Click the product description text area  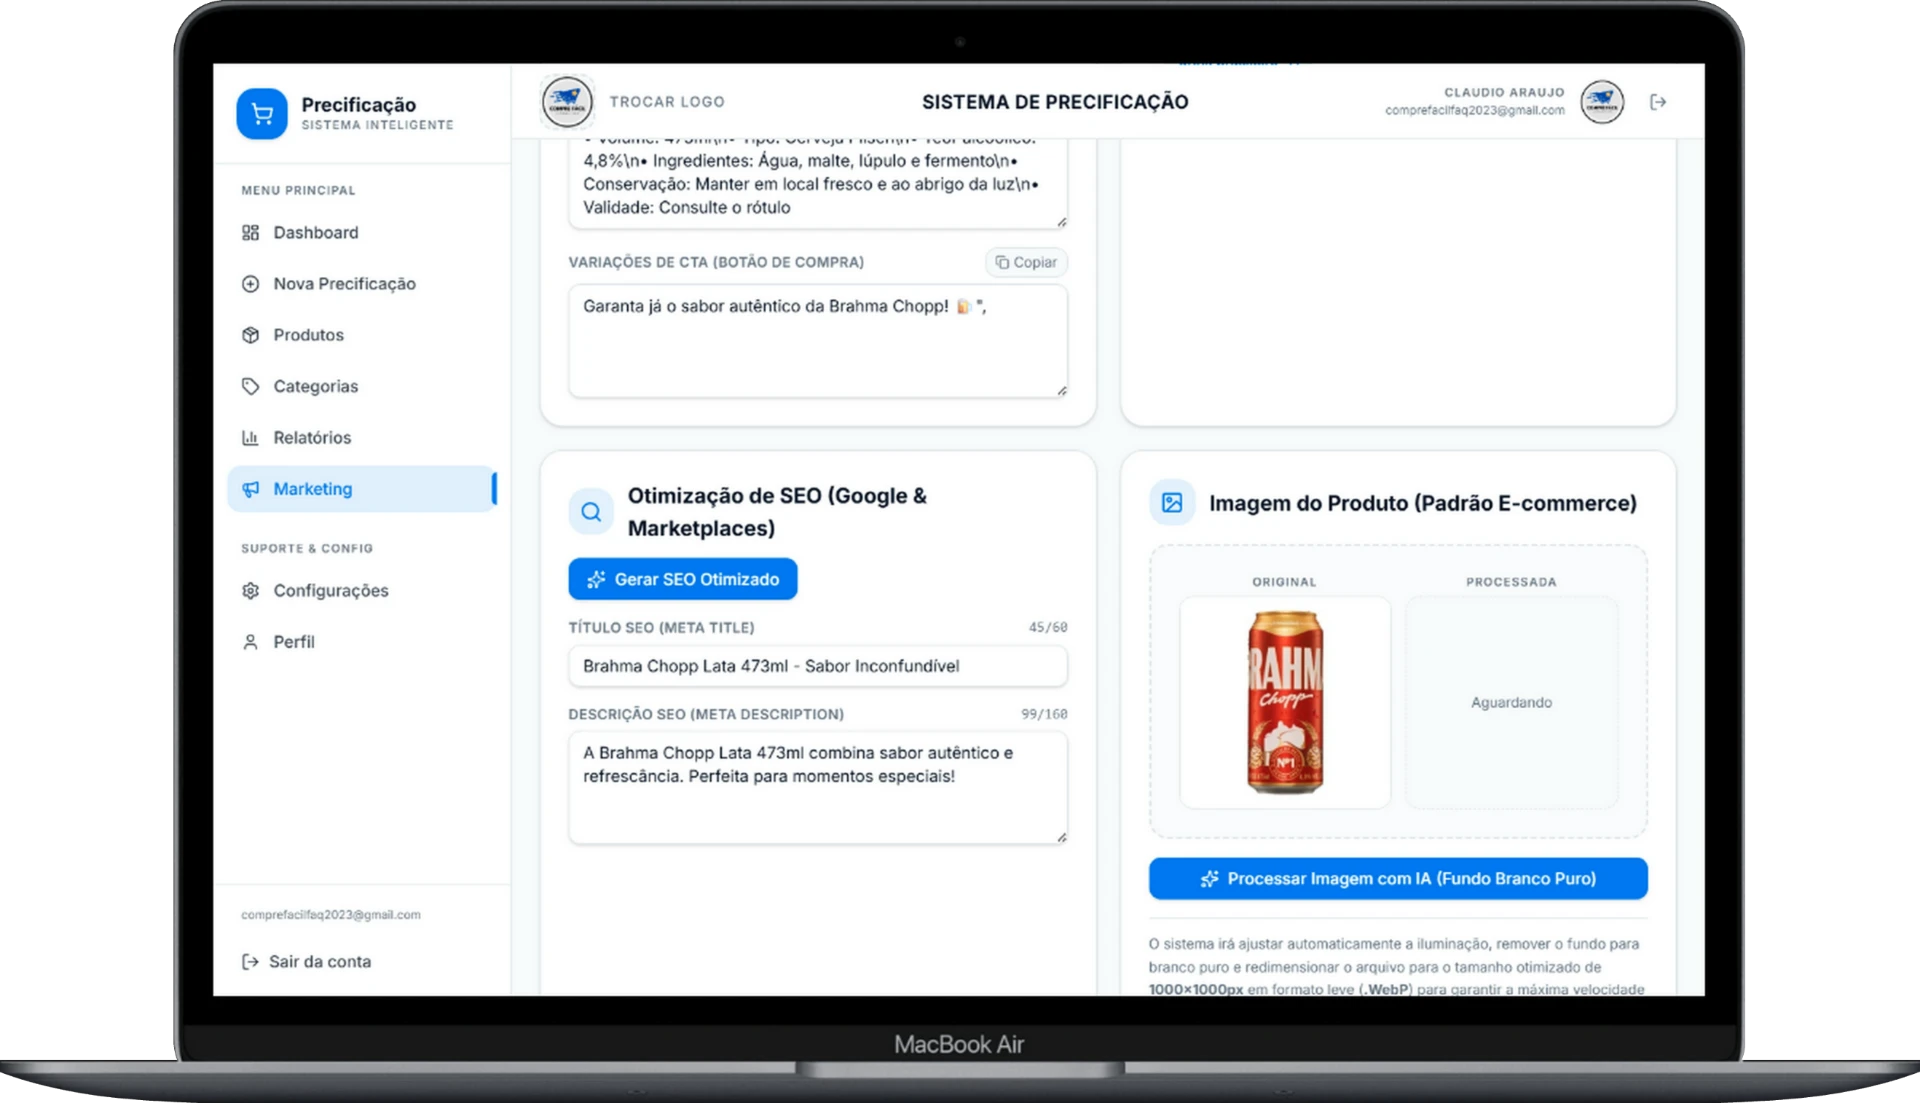click(x=818, y=183)
